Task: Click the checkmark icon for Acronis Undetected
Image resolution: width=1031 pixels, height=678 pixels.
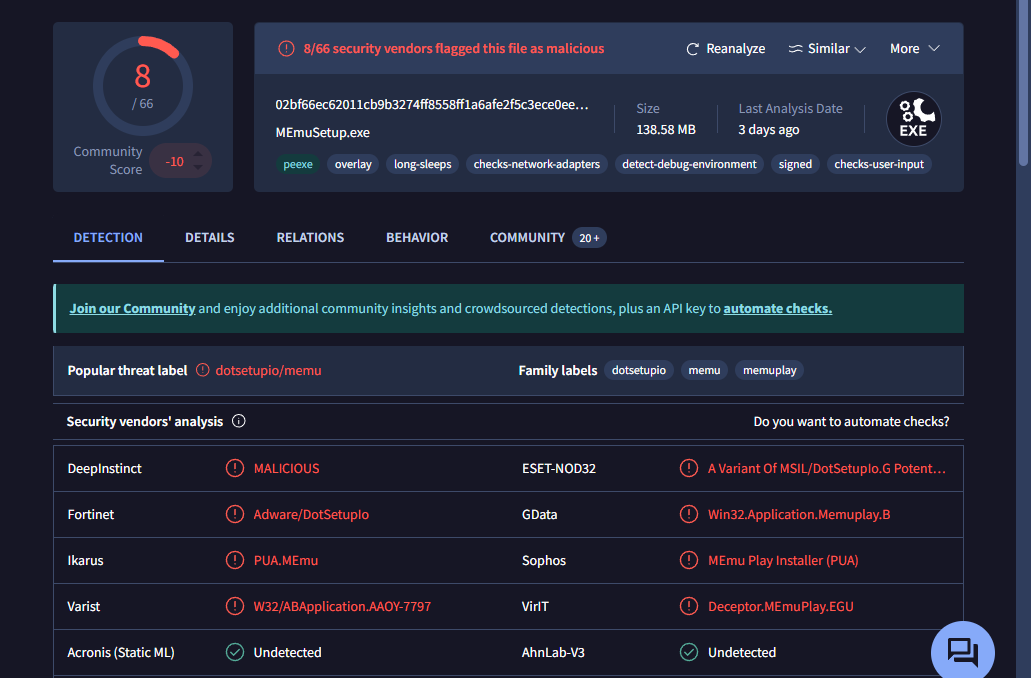Action: 234,652
